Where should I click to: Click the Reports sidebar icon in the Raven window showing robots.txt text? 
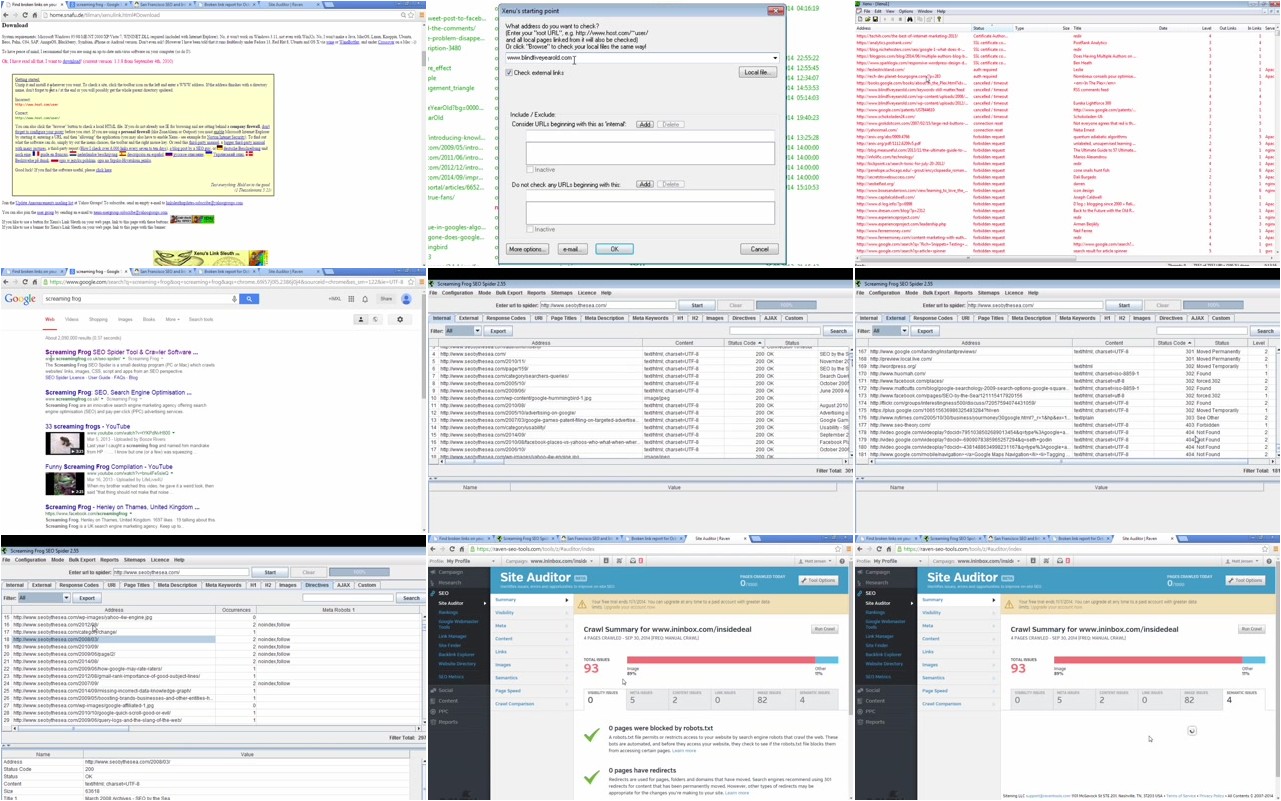click(434, 722)
